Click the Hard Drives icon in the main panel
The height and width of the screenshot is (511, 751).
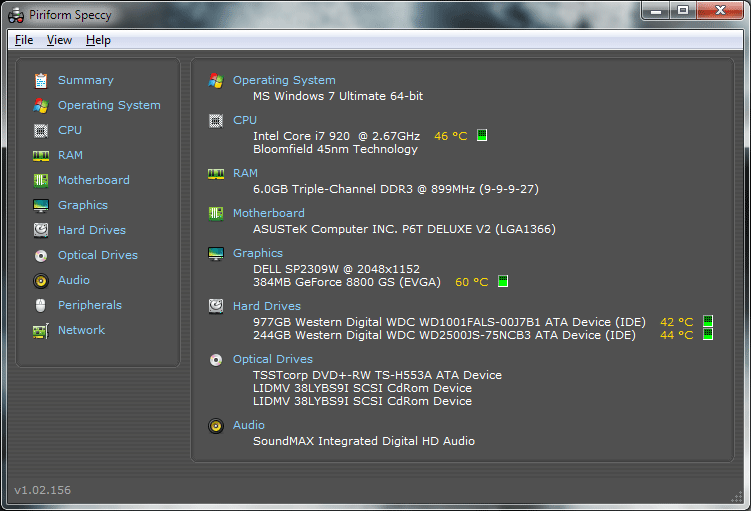click(x=216, y=306)
